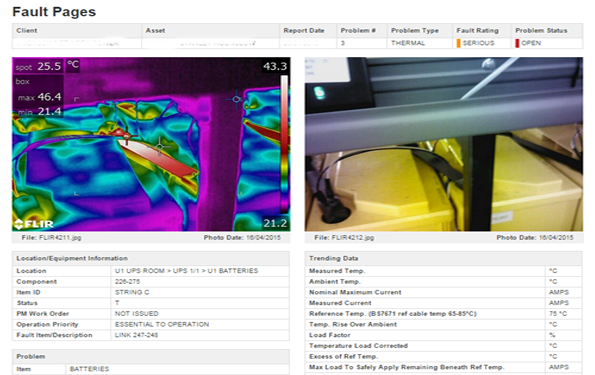Open the FLIR thermal image thumbnail
This screenshot has width=595, height=375.
(x=151, y=144)
